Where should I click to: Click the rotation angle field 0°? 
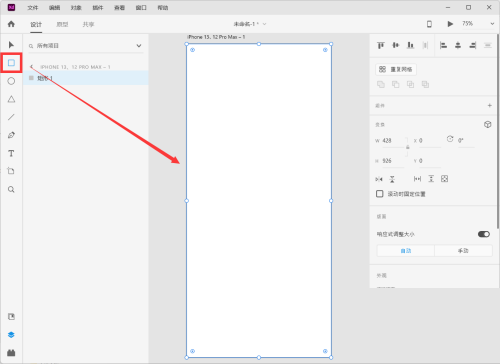[x=466, y=141]
